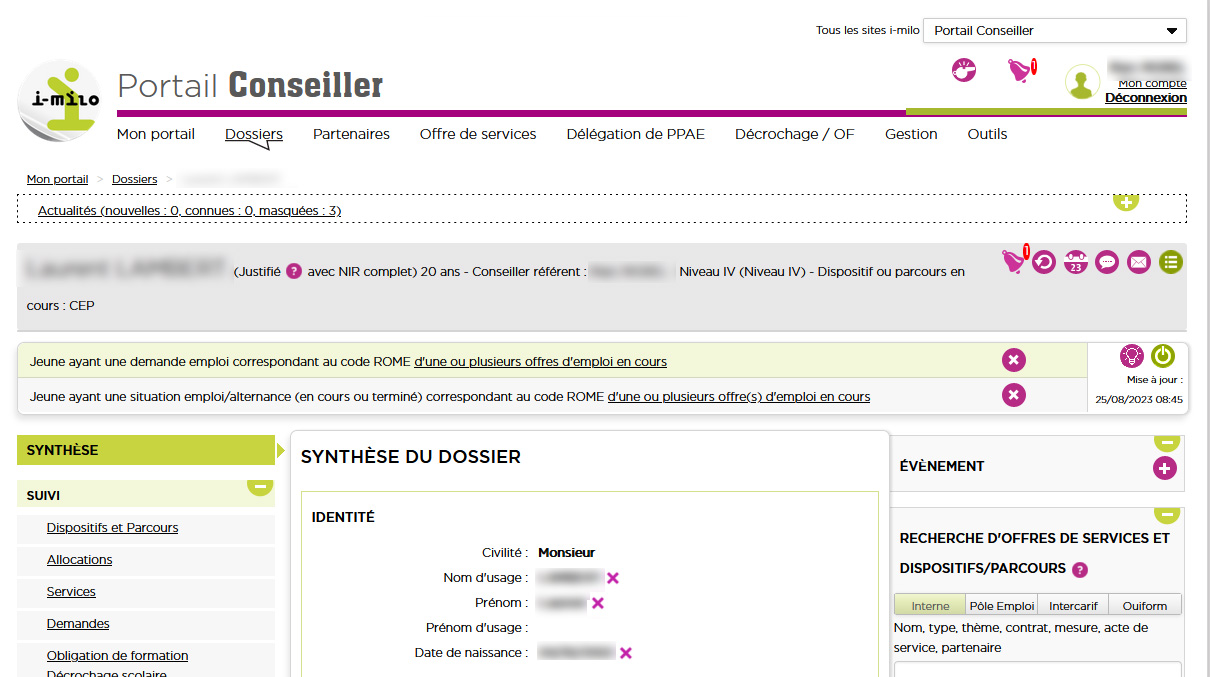The image size is (1210, 677).
Task: Click the help icon next to Justifié
Action: pos(294,271)
